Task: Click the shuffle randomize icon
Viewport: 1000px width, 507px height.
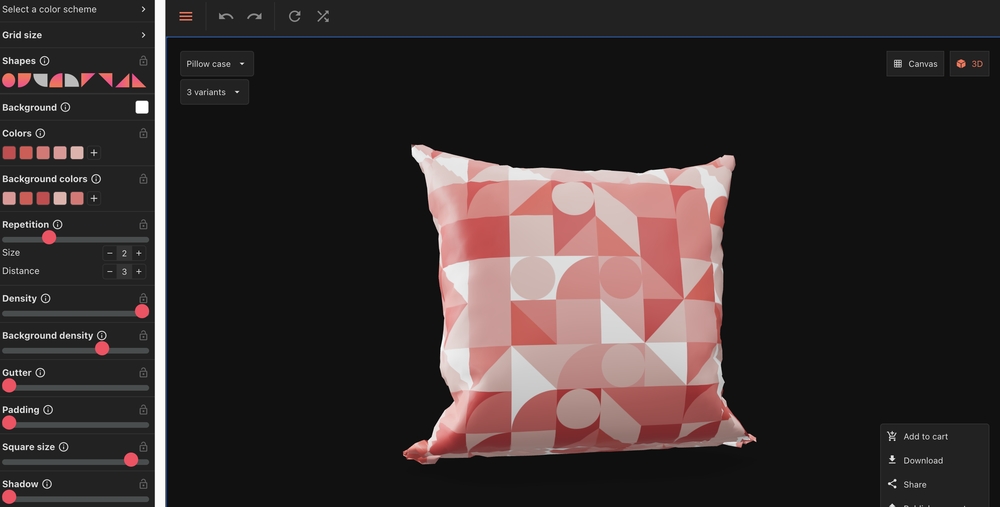Action: (323, 17)
